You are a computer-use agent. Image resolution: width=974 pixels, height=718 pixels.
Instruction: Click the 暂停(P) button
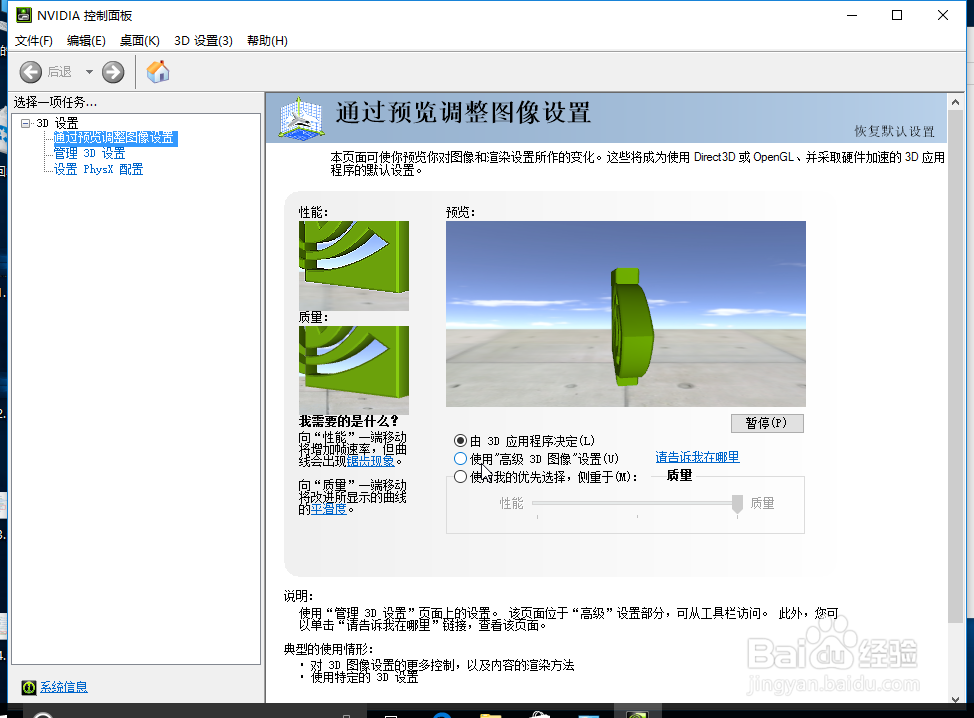click(x=767, y=423)
